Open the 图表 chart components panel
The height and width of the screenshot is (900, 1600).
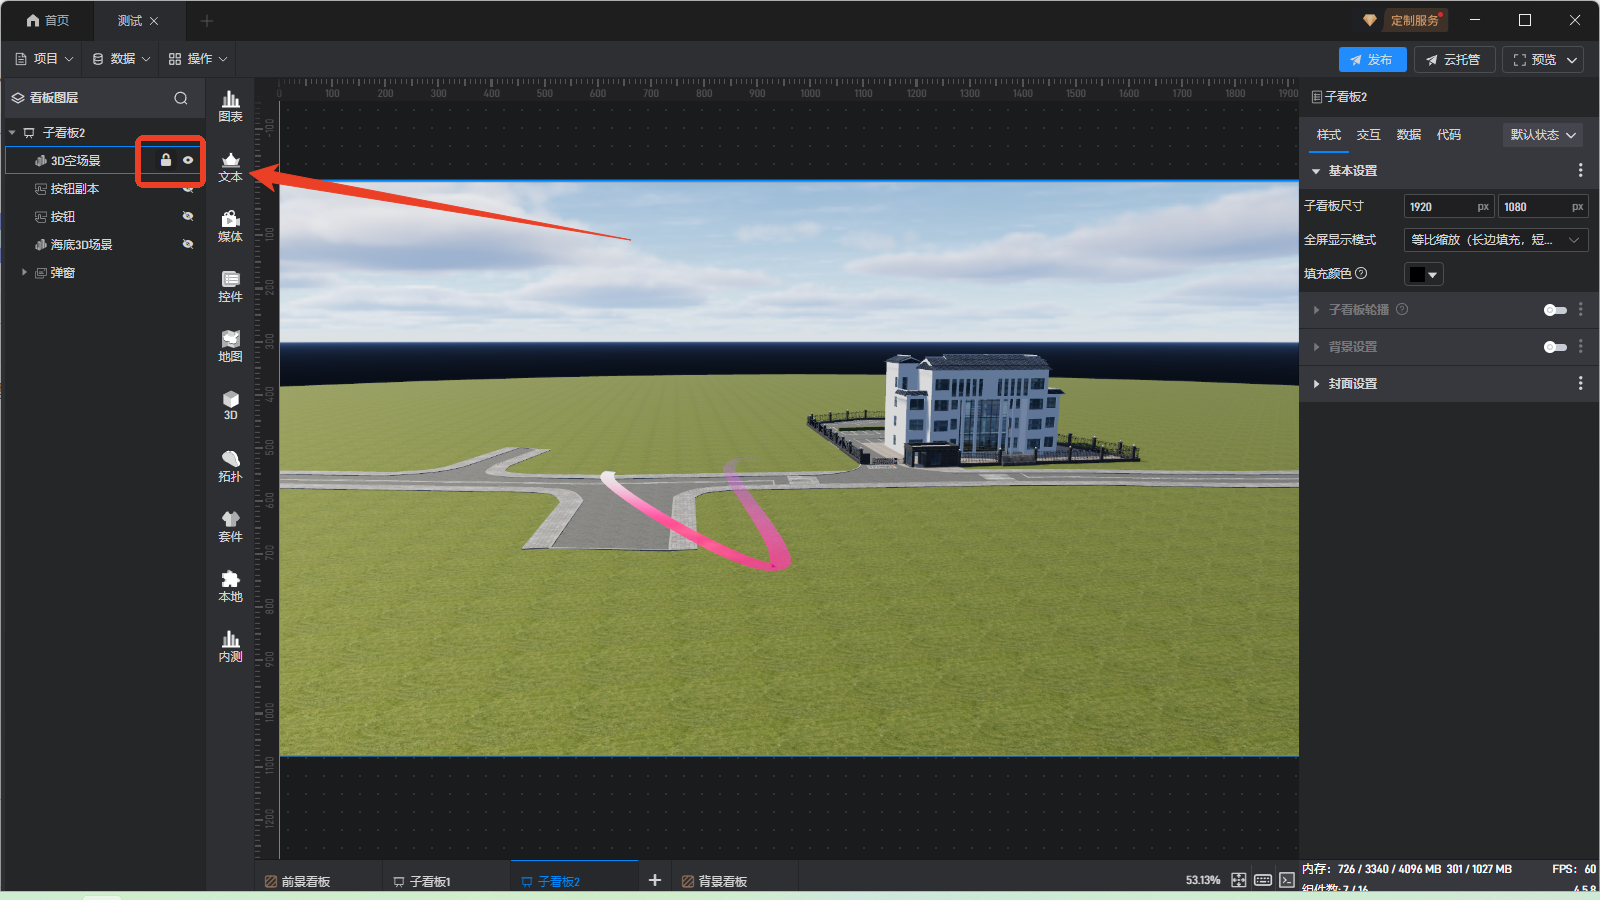tap(230, 105)
